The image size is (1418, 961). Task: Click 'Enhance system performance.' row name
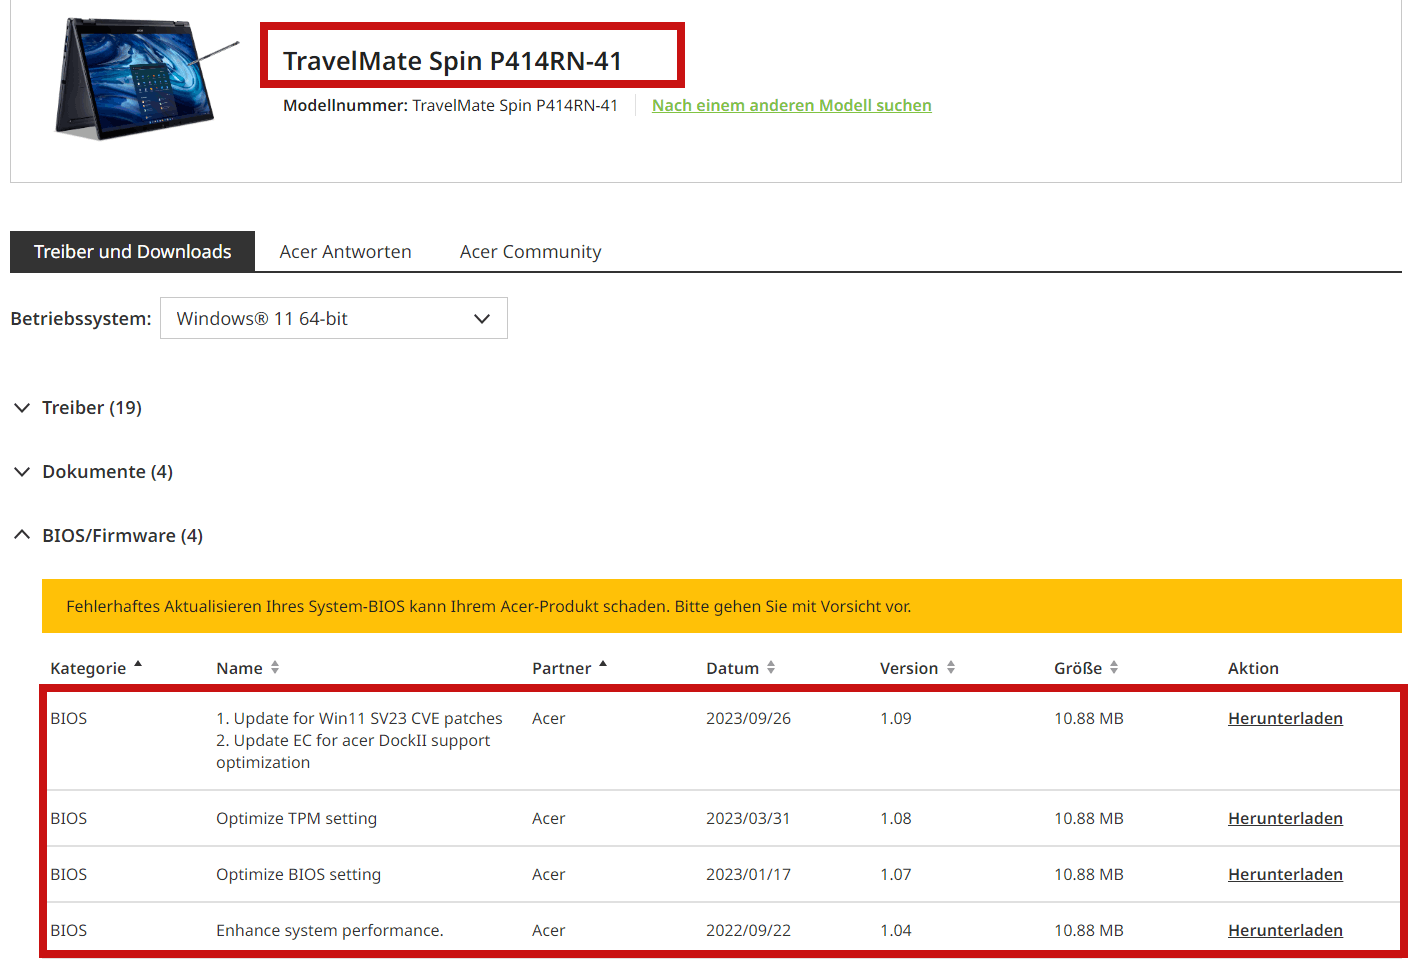click(329, 930)
